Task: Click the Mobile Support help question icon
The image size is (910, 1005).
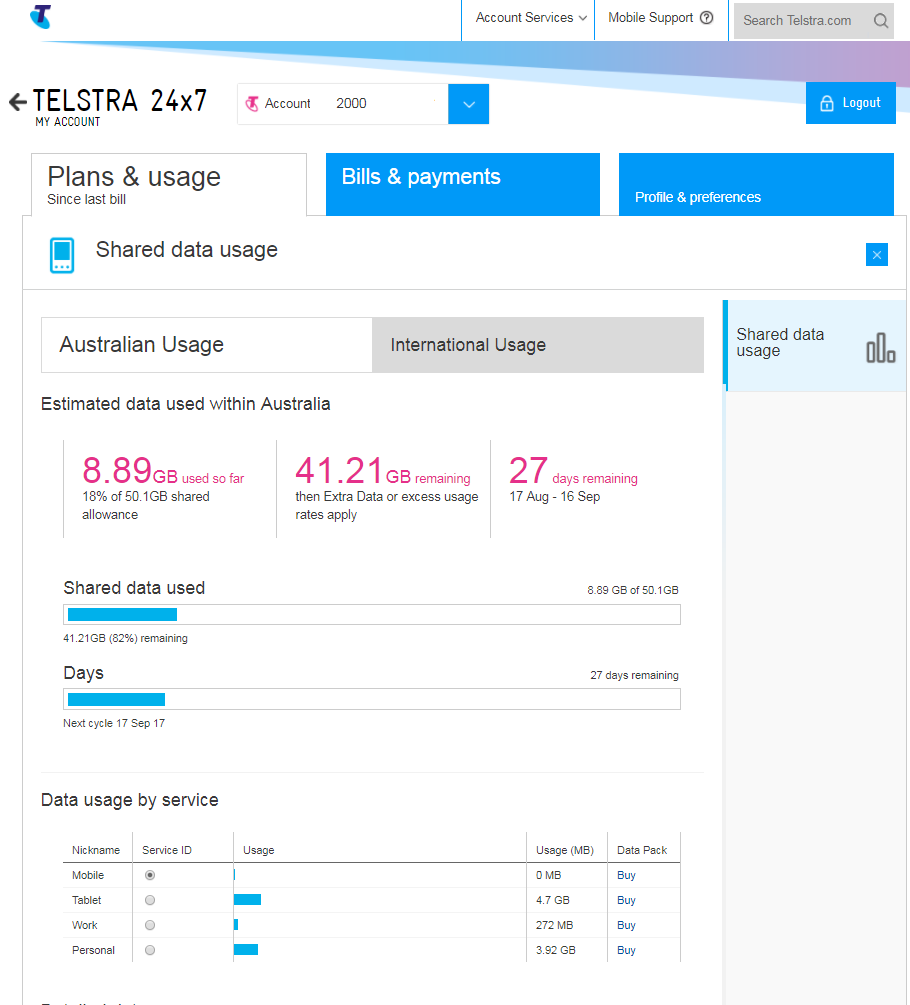Action: [707, 18]
